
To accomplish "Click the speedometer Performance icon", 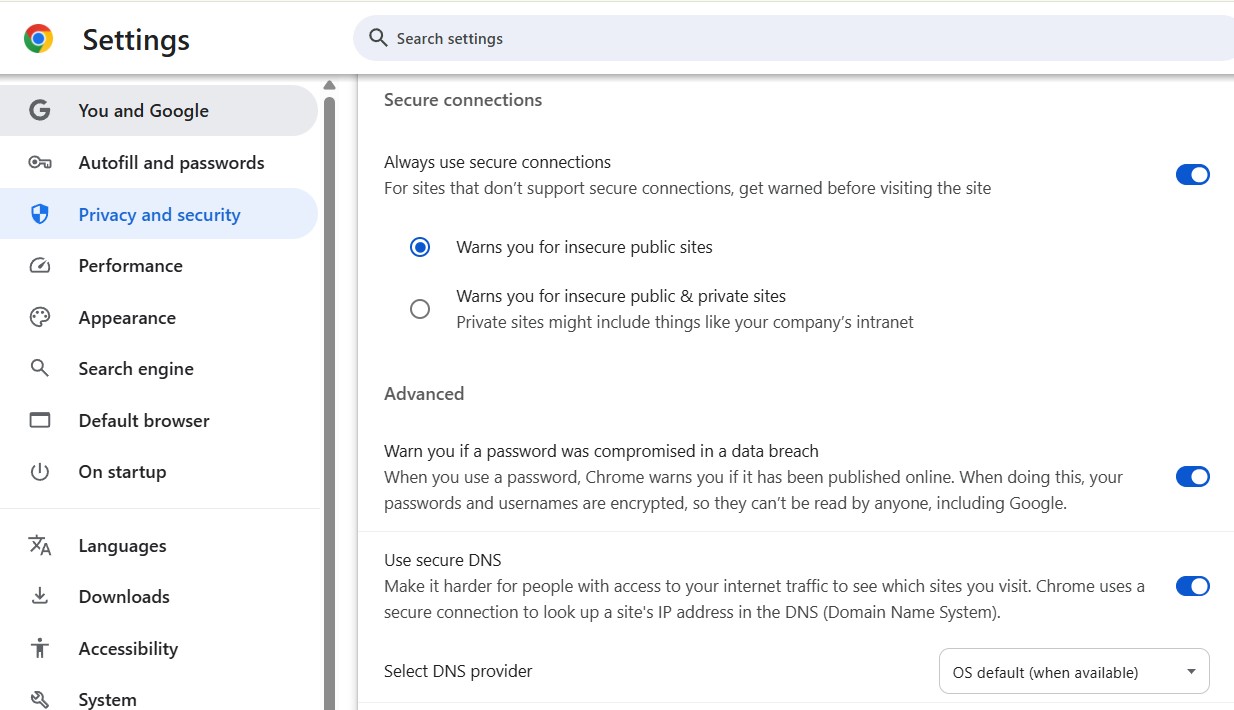I will (40, 266).
